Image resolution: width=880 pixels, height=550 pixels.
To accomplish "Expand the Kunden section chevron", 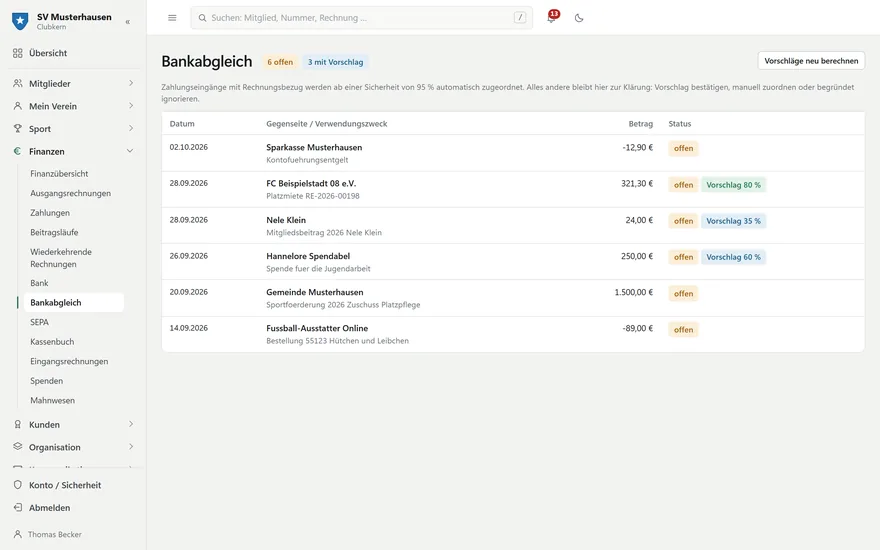I will pyautogui.click(x=131, y=424).
